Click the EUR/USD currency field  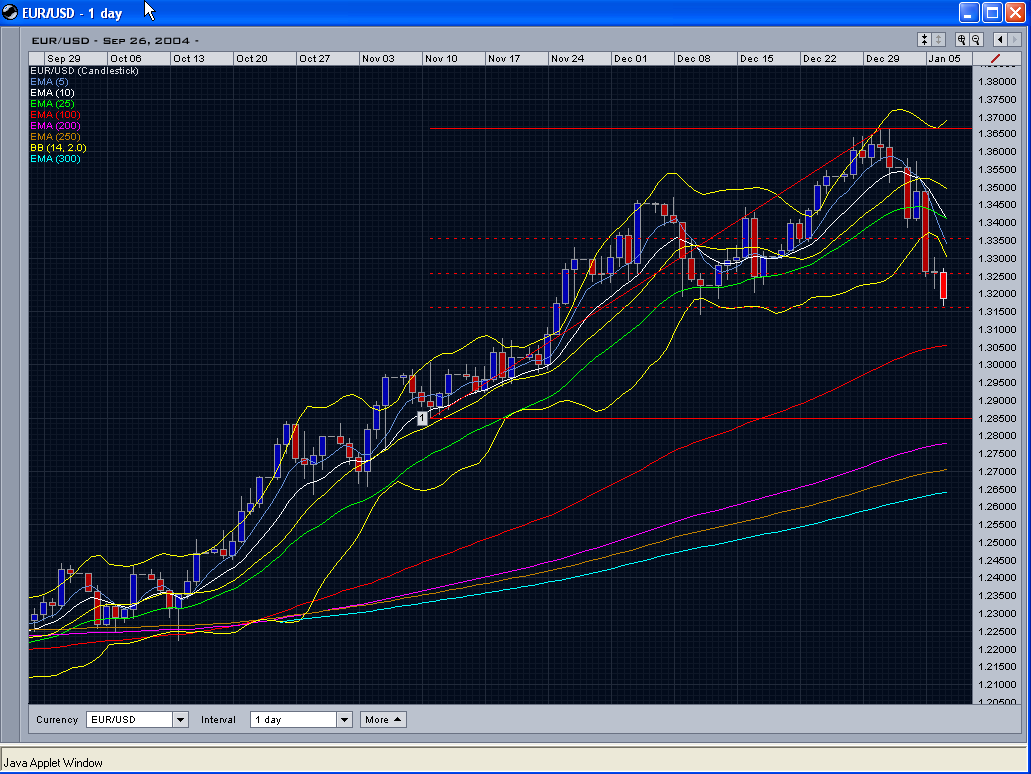coord(130,719)
